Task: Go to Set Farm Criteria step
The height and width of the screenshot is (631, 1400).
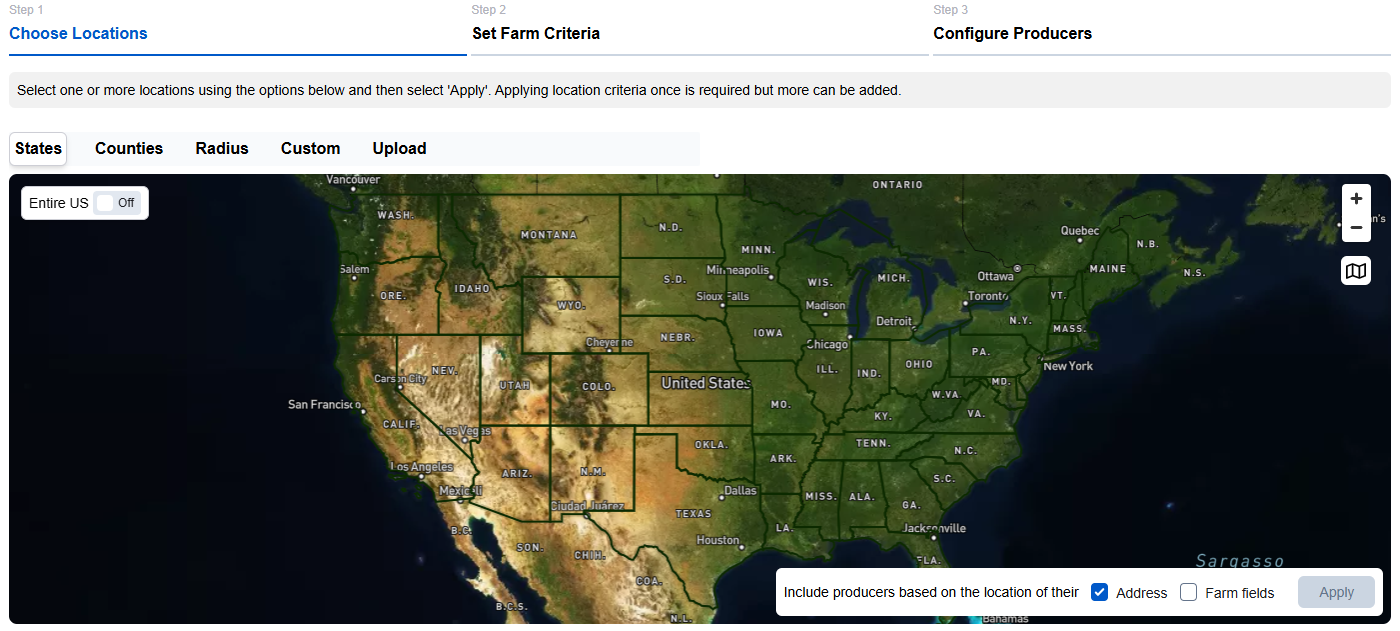Action: [x=536, y=33]
